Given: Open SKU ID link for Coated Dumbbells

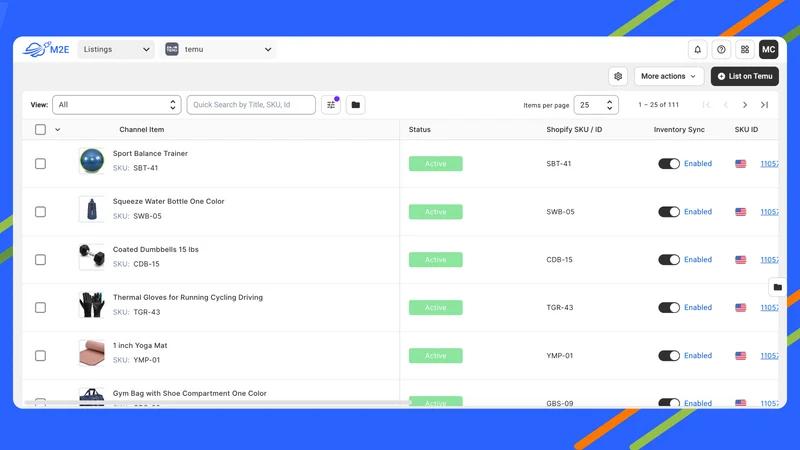Looking at the screenshot, I should pos(769,260).
